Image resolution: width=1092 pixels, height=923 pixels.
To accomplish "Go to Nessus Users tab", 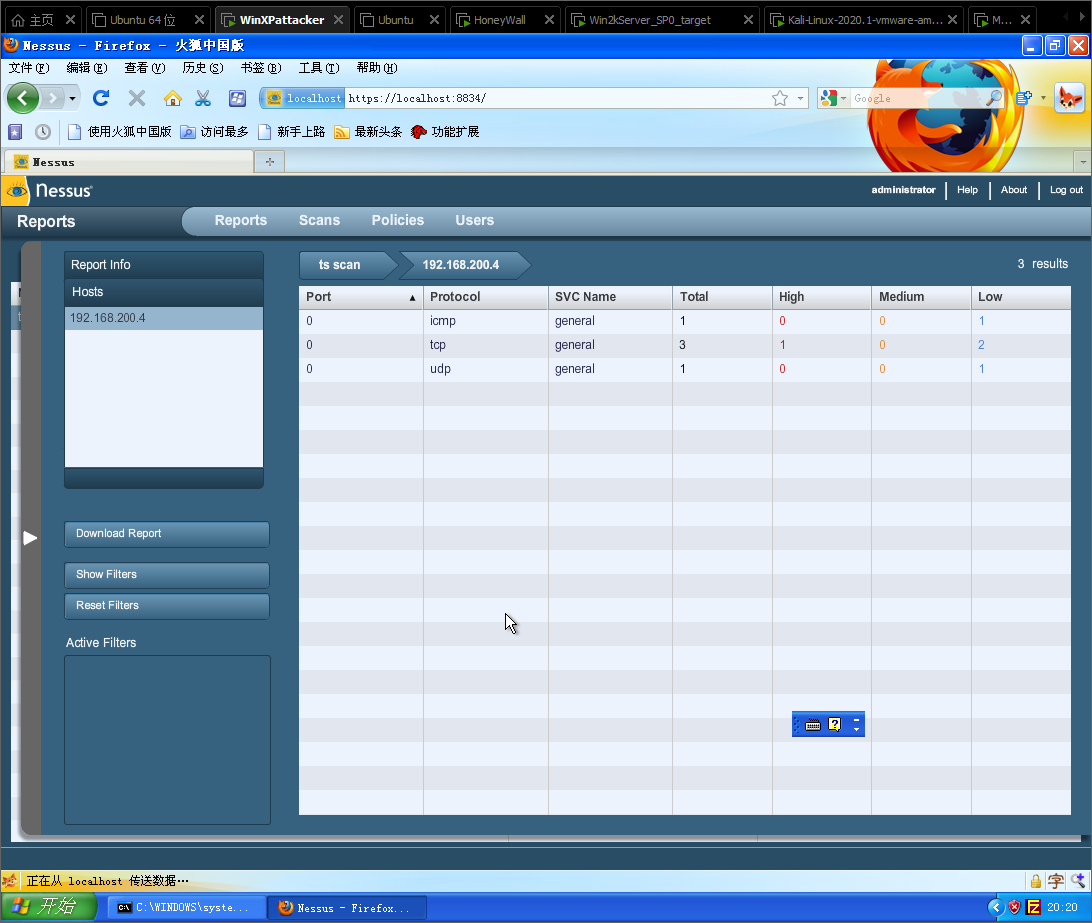I will [x=475, y=220].
